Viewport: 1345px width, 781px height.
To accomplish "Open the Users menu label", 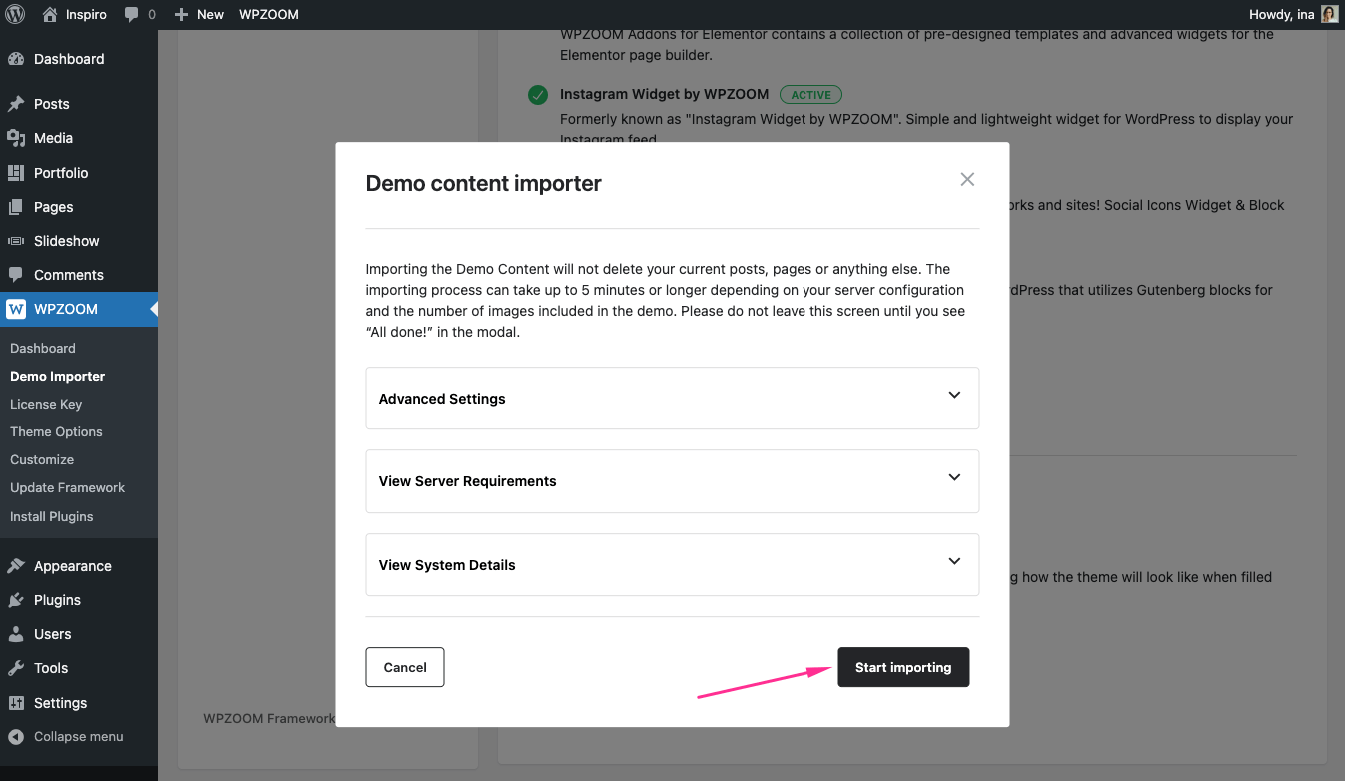I will tap(53, 634).
